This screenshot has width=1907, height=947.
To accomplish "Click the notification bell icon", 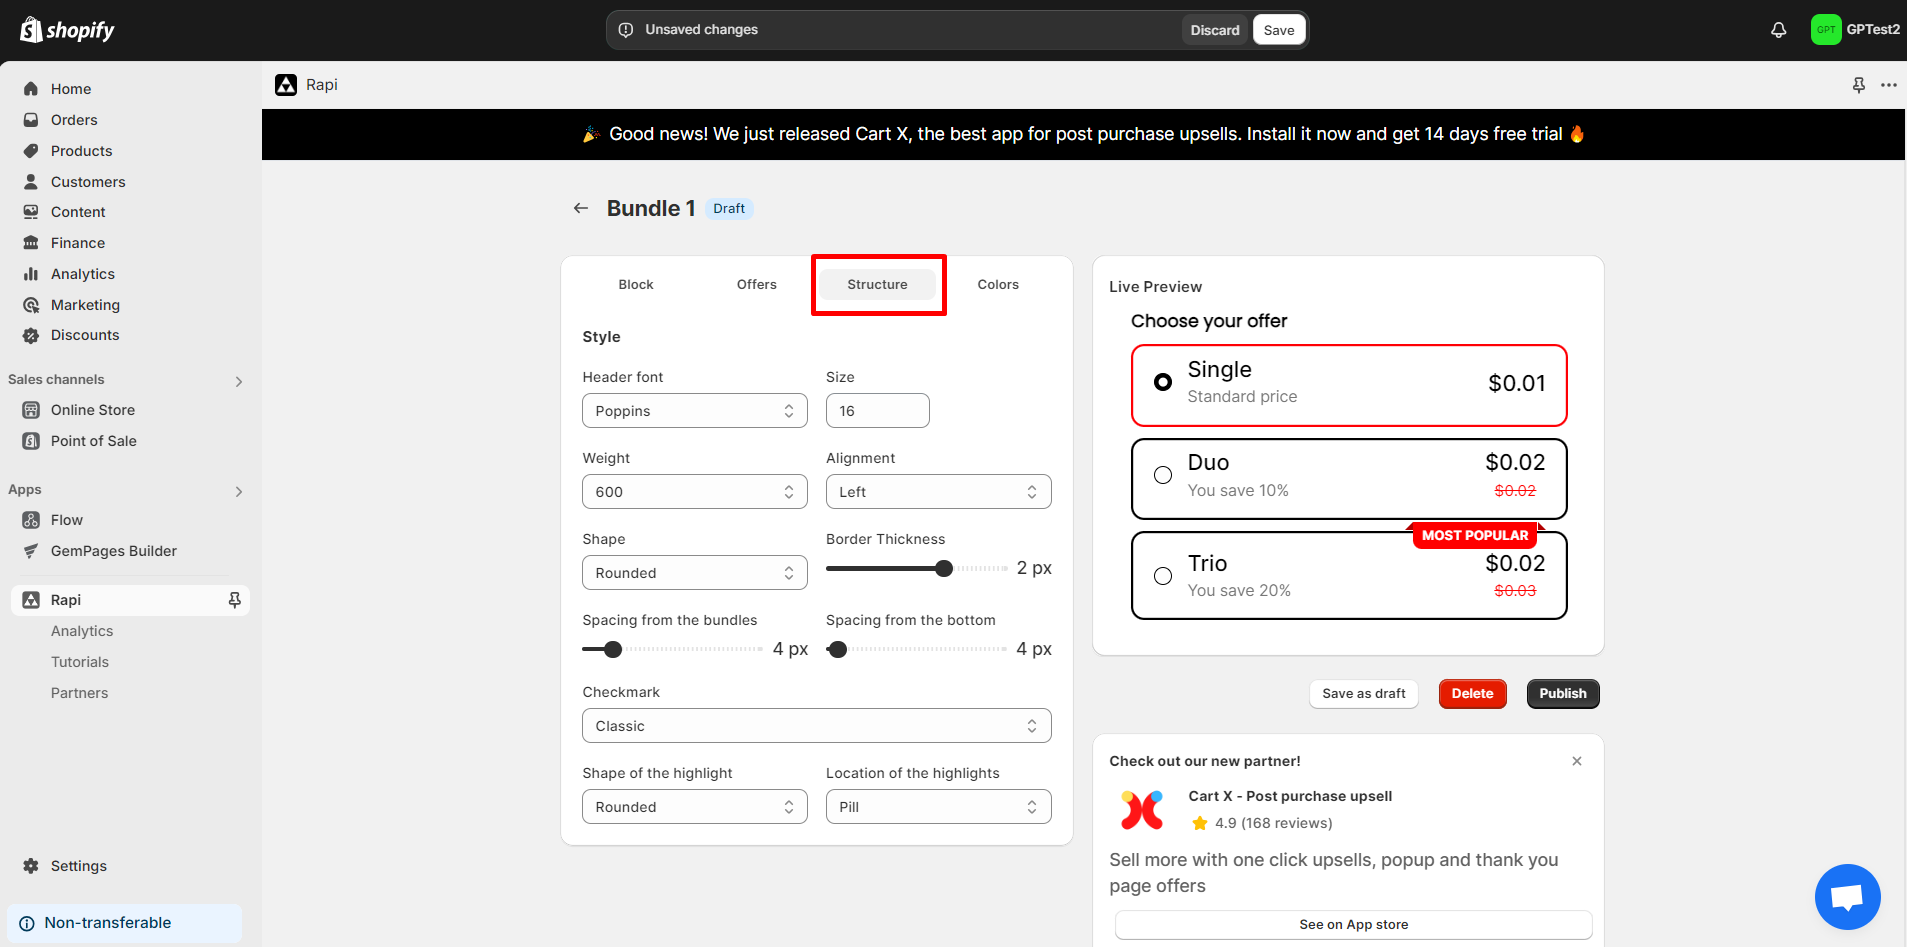I will tap(1778, 30).
